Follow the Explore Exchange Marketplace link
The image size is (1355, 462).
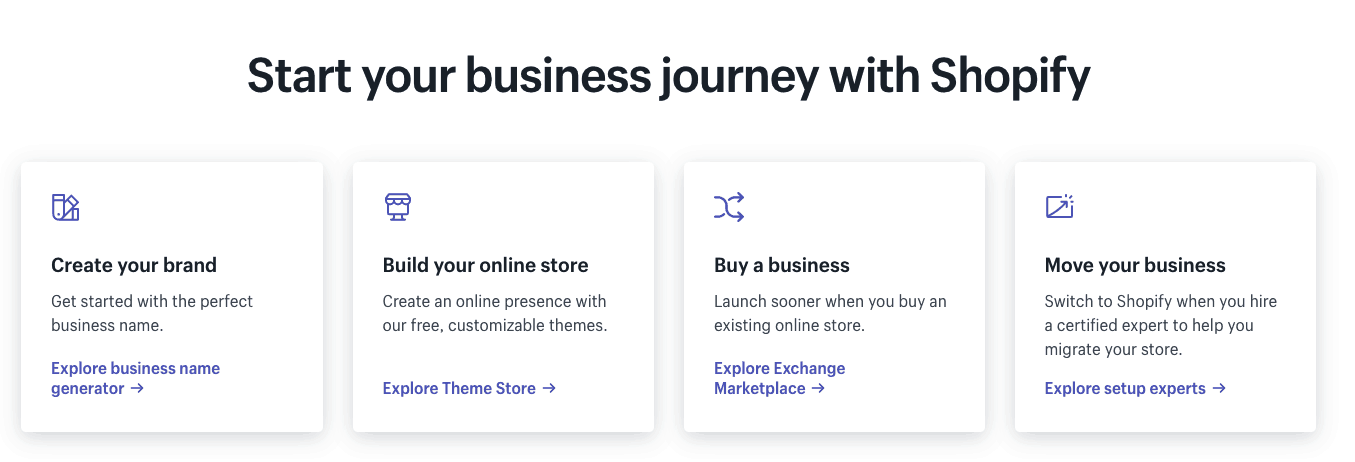coord(779,378)
